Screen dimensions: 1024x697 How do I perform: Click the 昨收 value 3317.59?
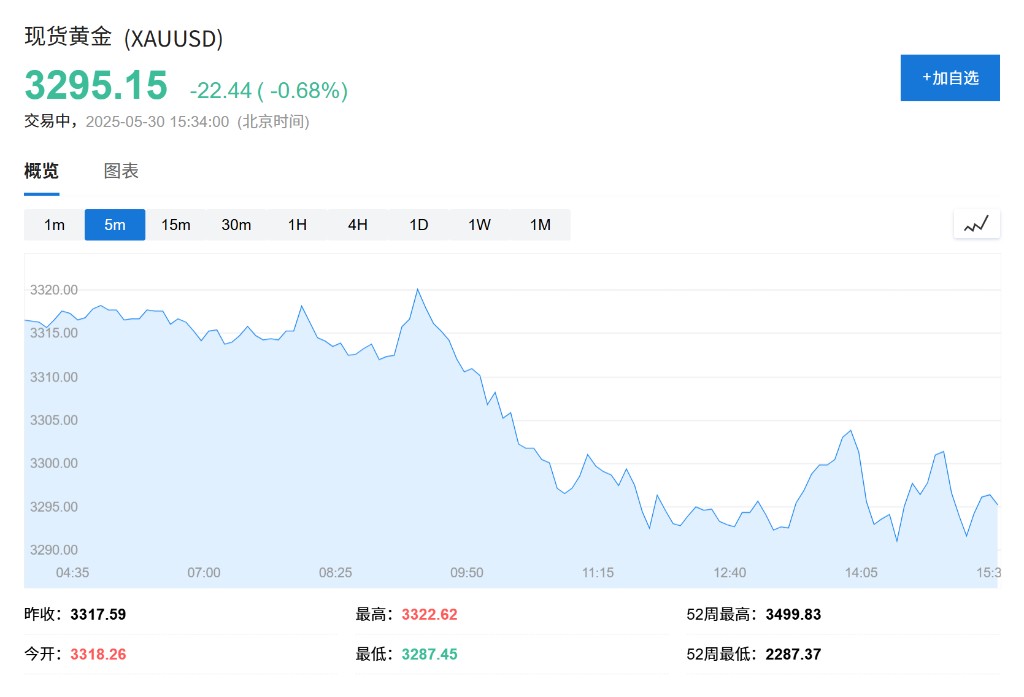(x=98, y=614)
